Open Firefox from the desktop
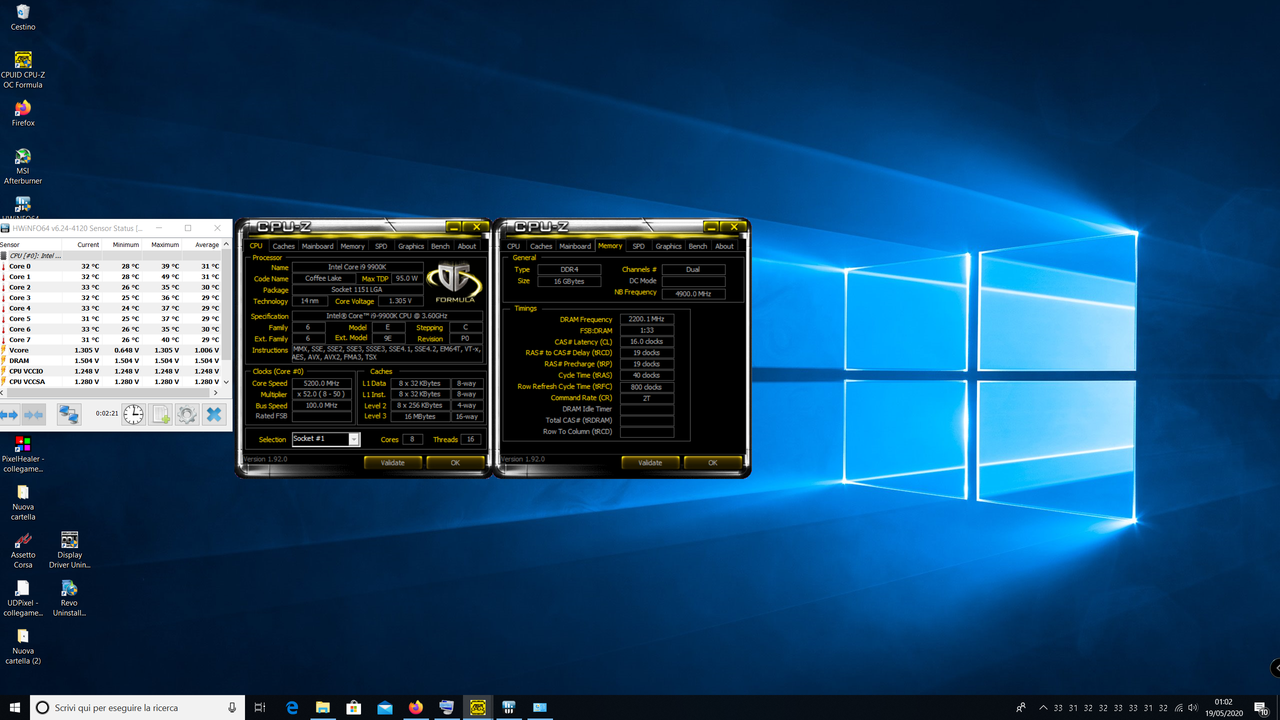The width and height of the screenshot is (1280, 720). (22, 108)
